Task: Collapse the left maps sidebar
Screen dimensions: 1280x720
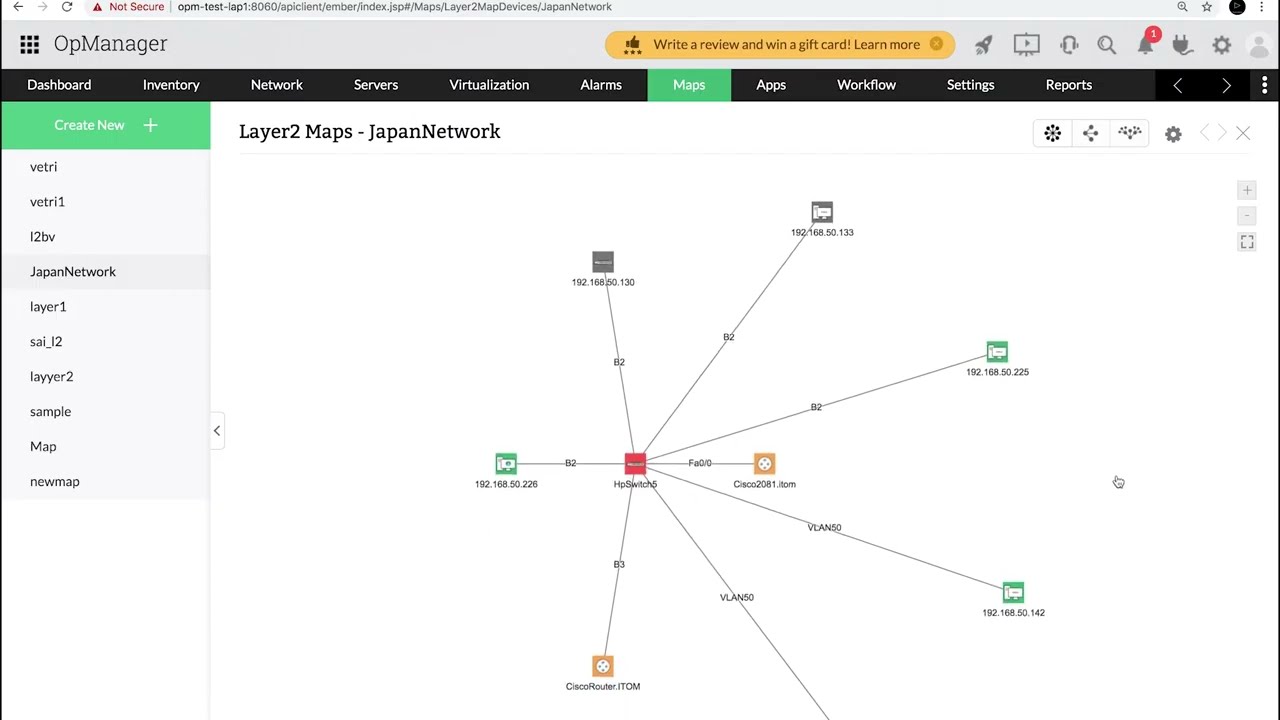Action: coord(217,430)
